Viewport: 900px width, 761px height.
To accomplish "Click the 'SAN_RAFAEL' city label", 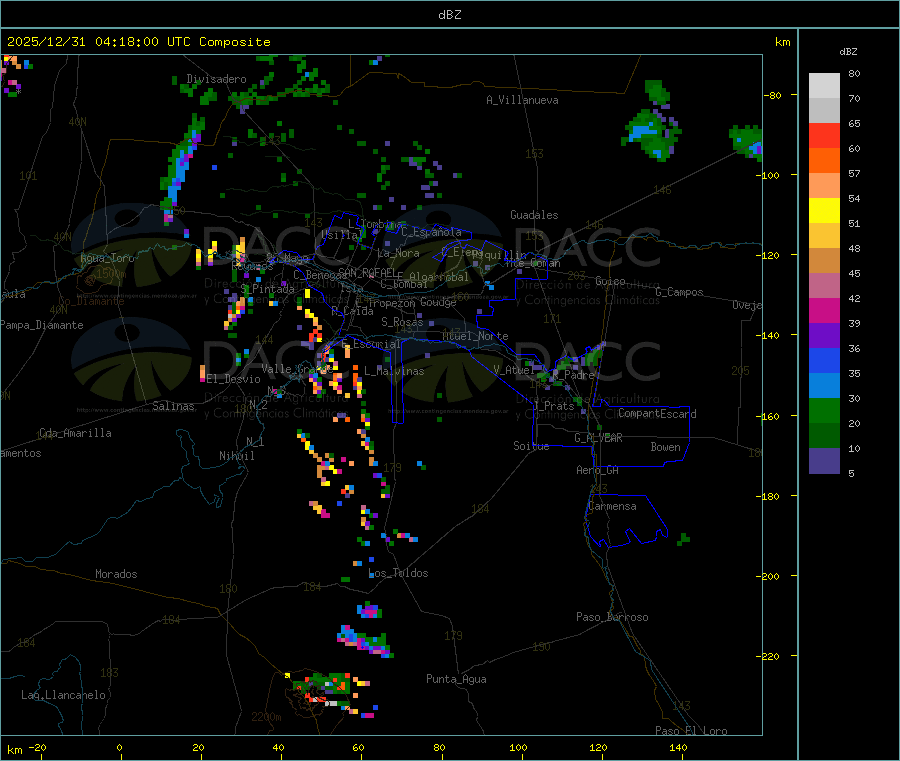I will 367,273.
